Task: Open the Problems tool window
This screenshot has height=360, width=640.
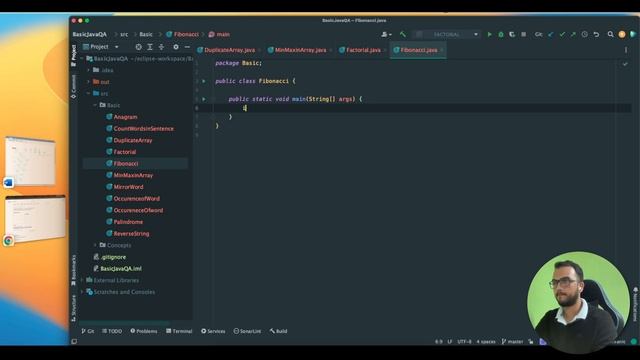Action: (x=144, y=331)
